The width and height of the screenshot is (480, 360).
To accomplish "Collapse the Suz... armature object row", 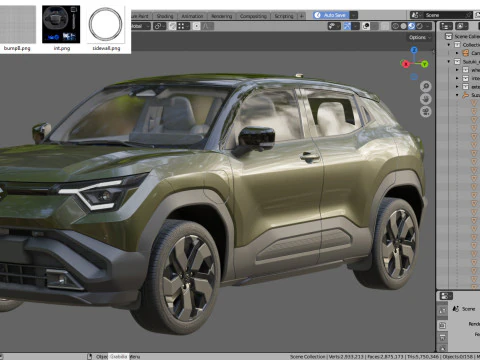I will tap(457, 95).
